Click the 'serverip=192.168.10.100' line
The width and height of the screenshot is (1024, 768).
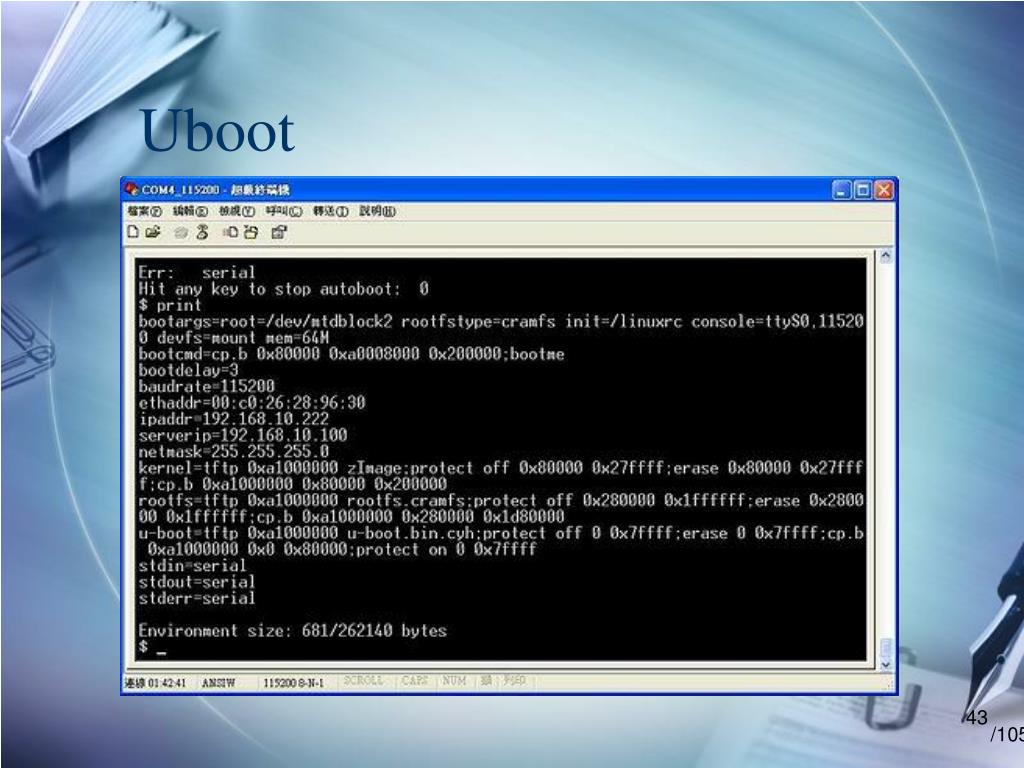tap(242, 435)
